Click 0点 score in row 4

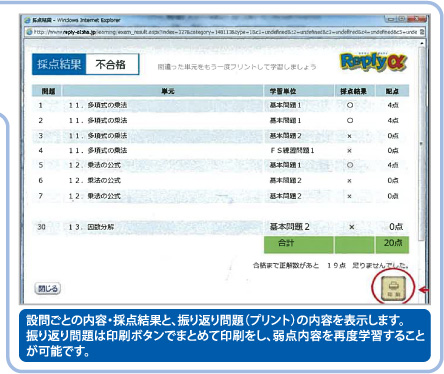[x=393, y=151]
